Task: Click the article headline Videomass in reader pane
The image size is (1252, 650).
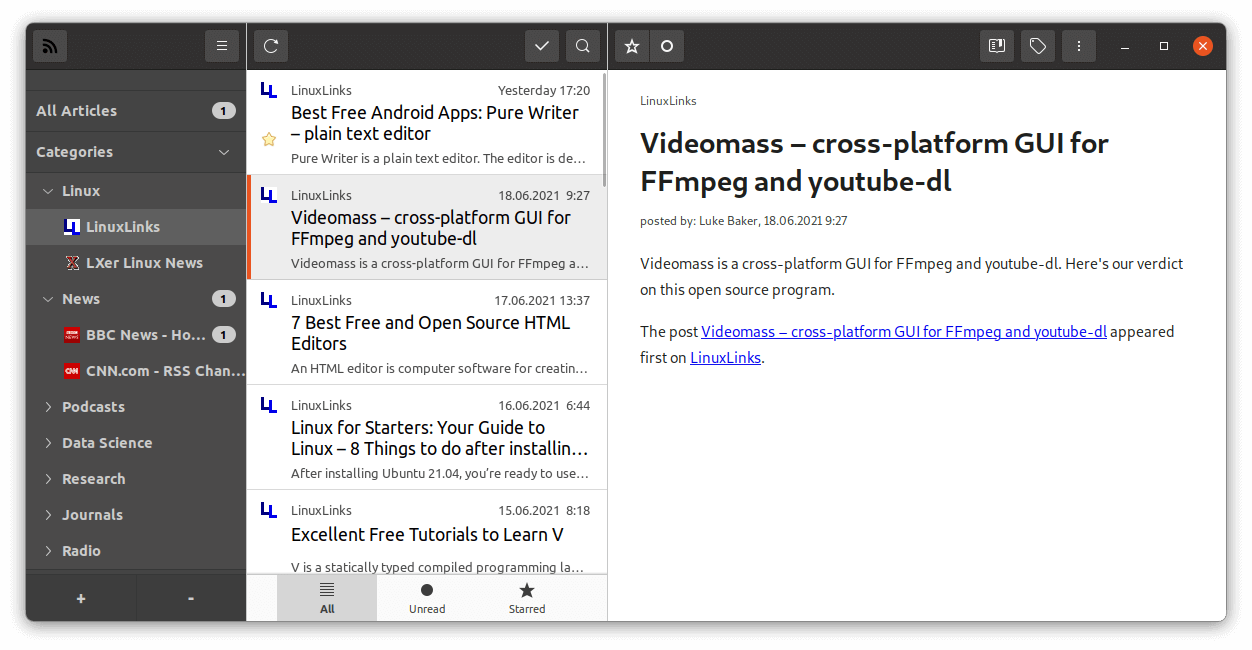Action: [x=874, y=162]
